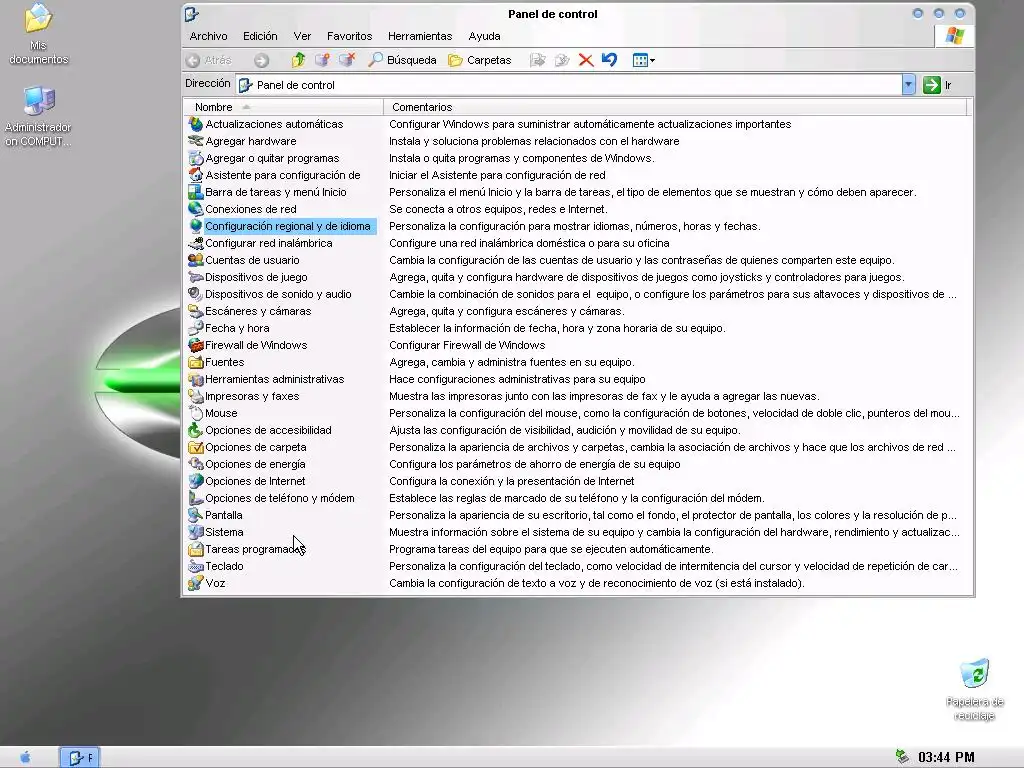The image size is (1024, 768).
Task: Click the Voz item label
Action: [215, 583]
